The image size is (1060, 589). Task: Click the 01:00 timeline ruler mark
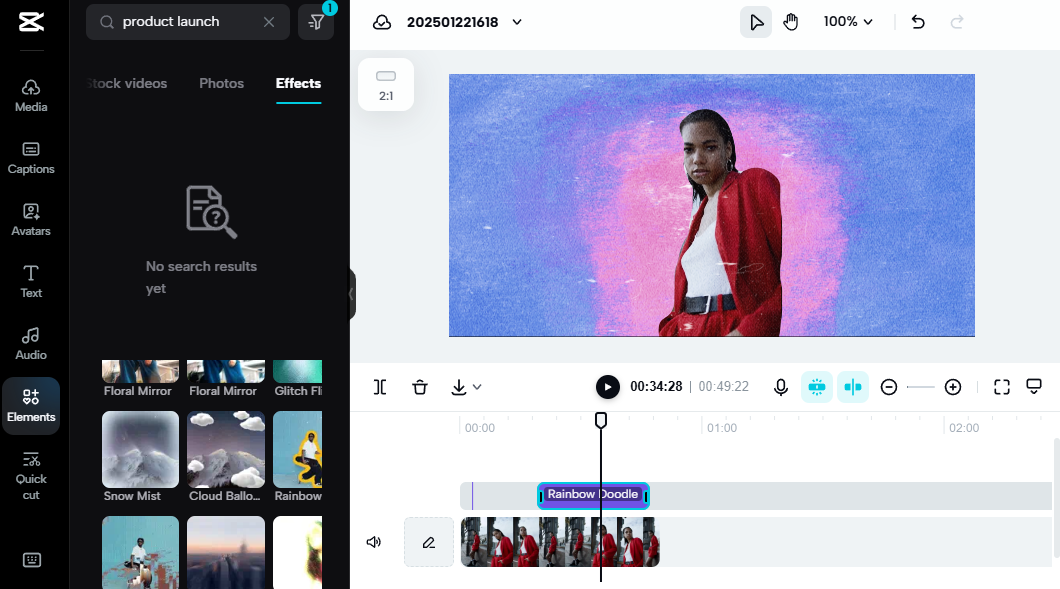pos(721,428)
